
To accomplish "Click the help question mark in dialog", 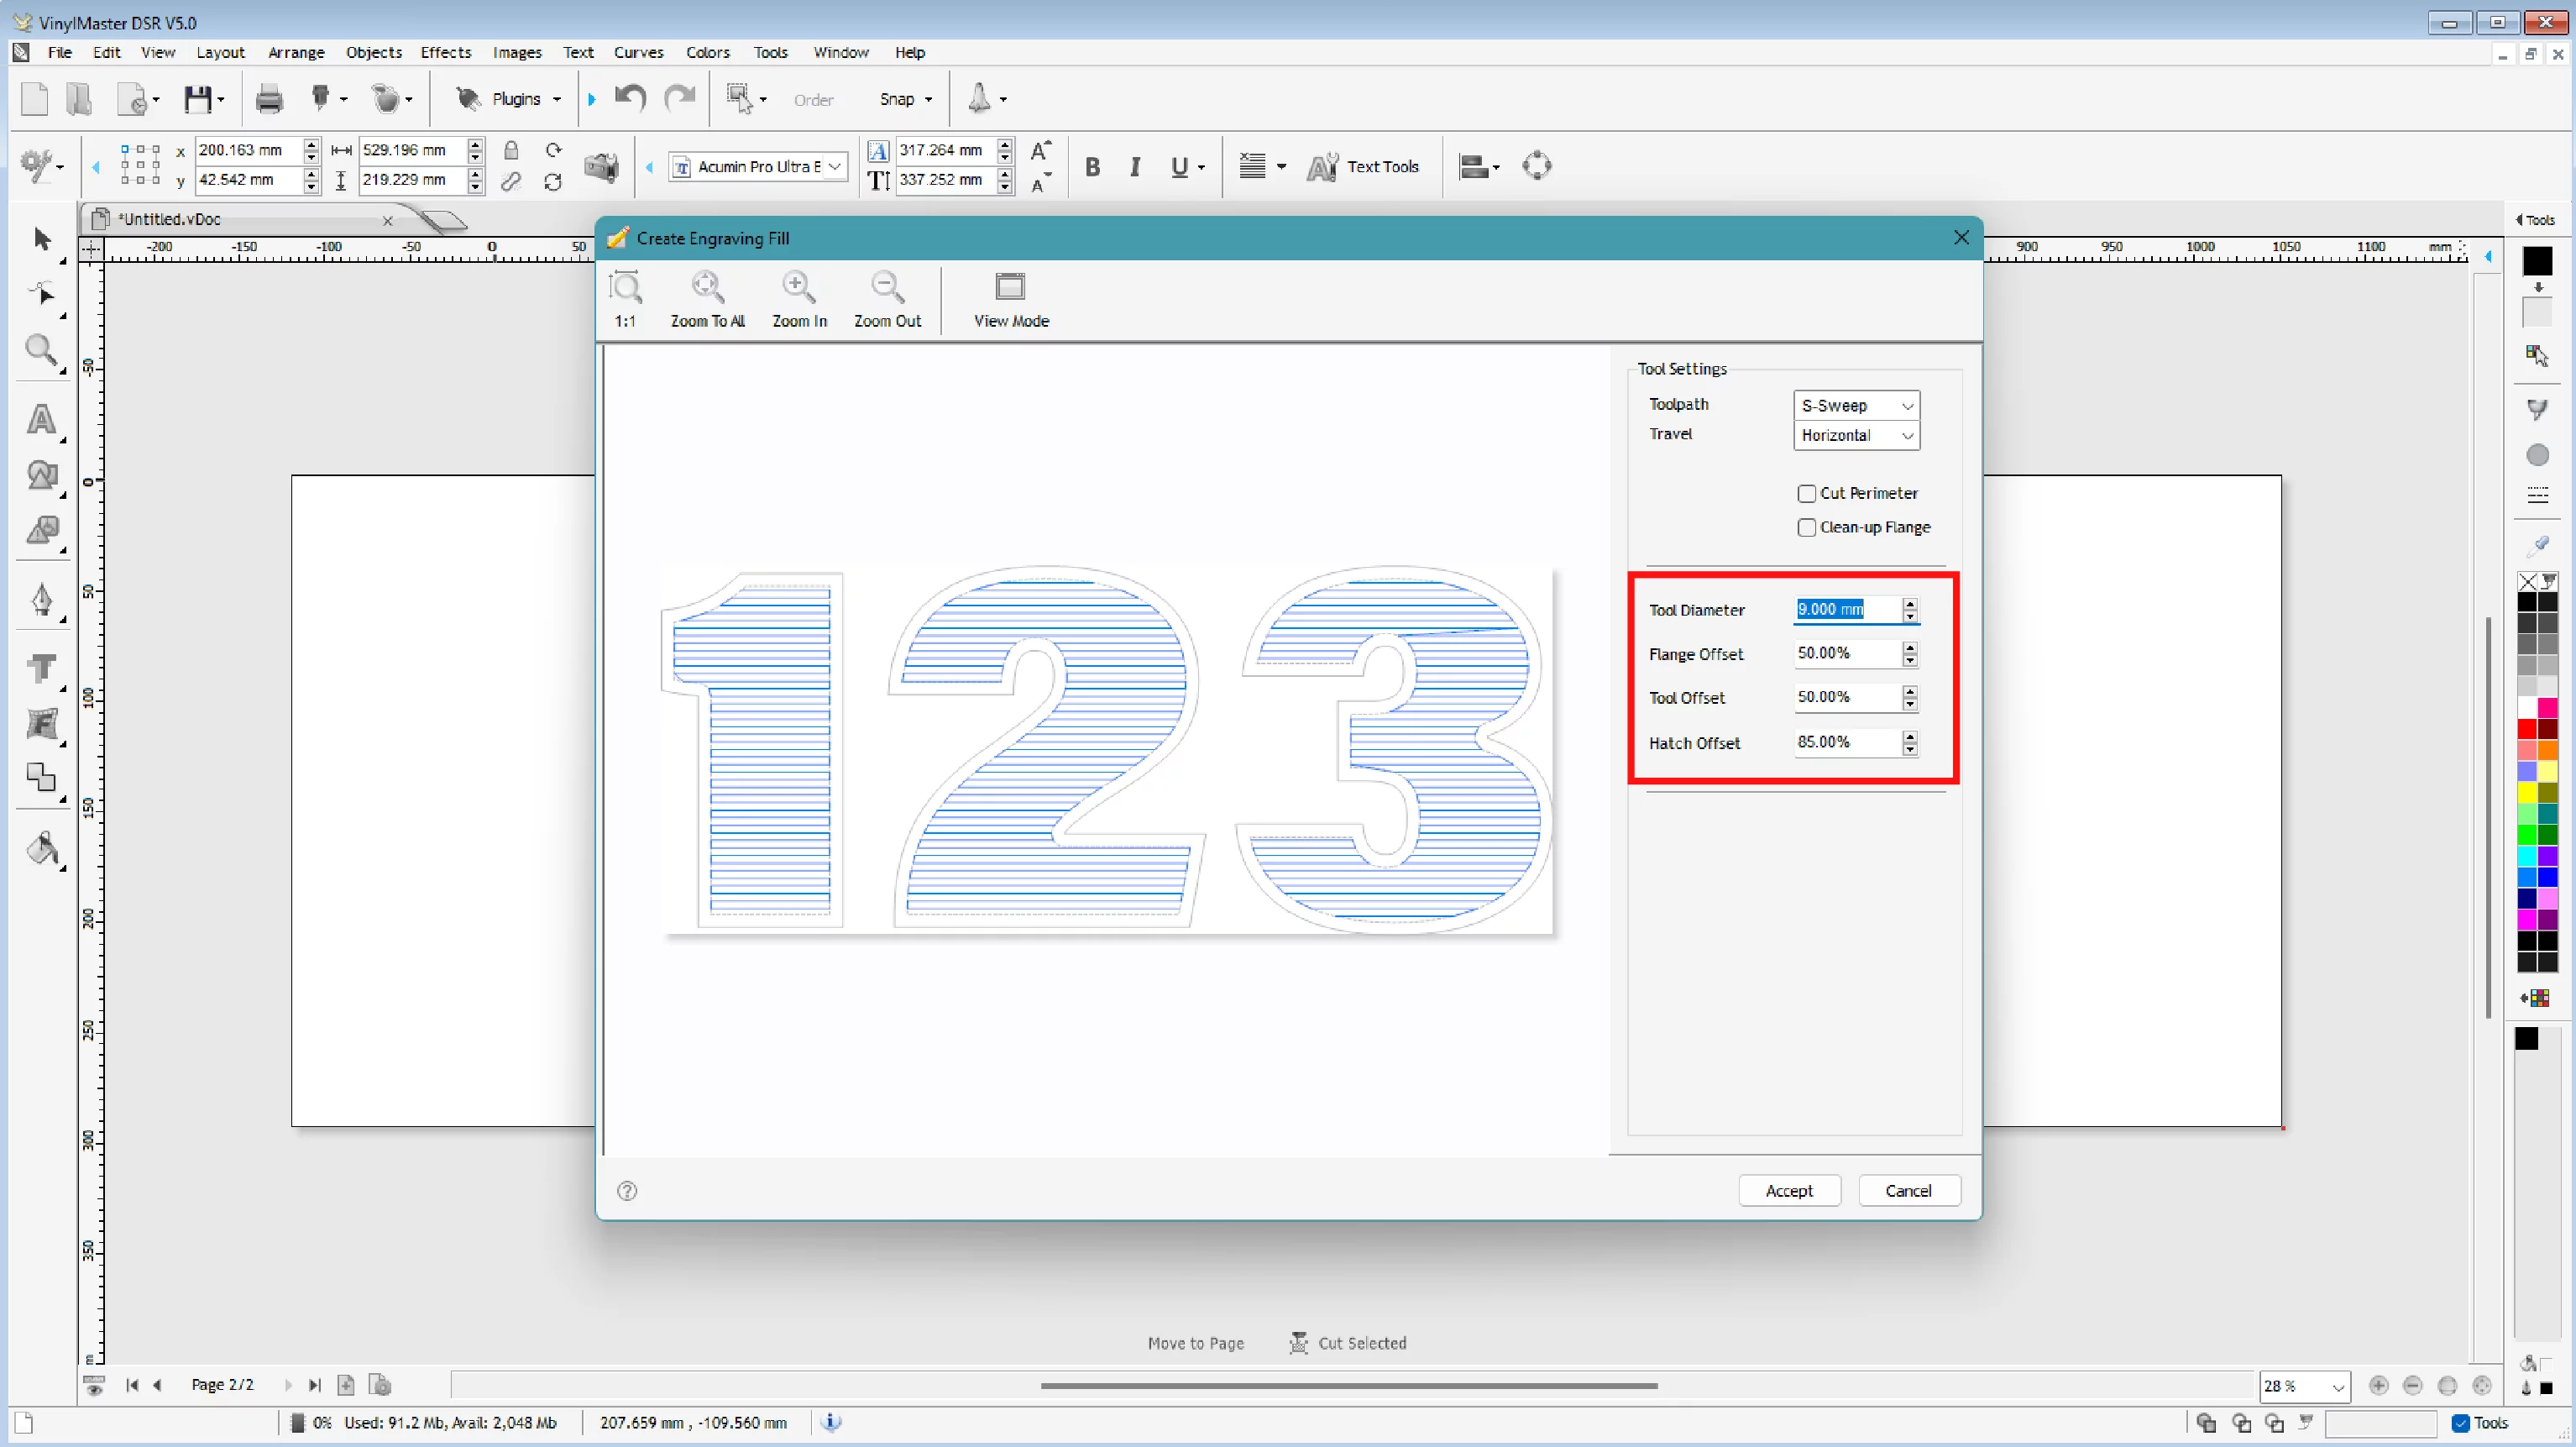I will 627,1190.
